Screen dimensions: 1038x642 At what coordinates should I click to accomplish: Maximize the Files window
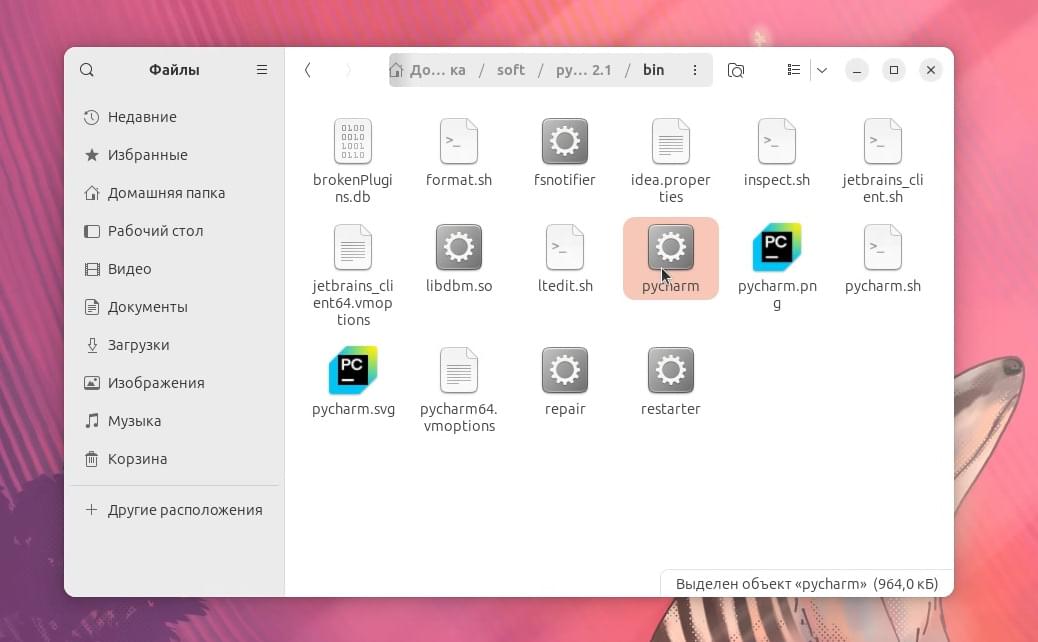click(894, 70)
